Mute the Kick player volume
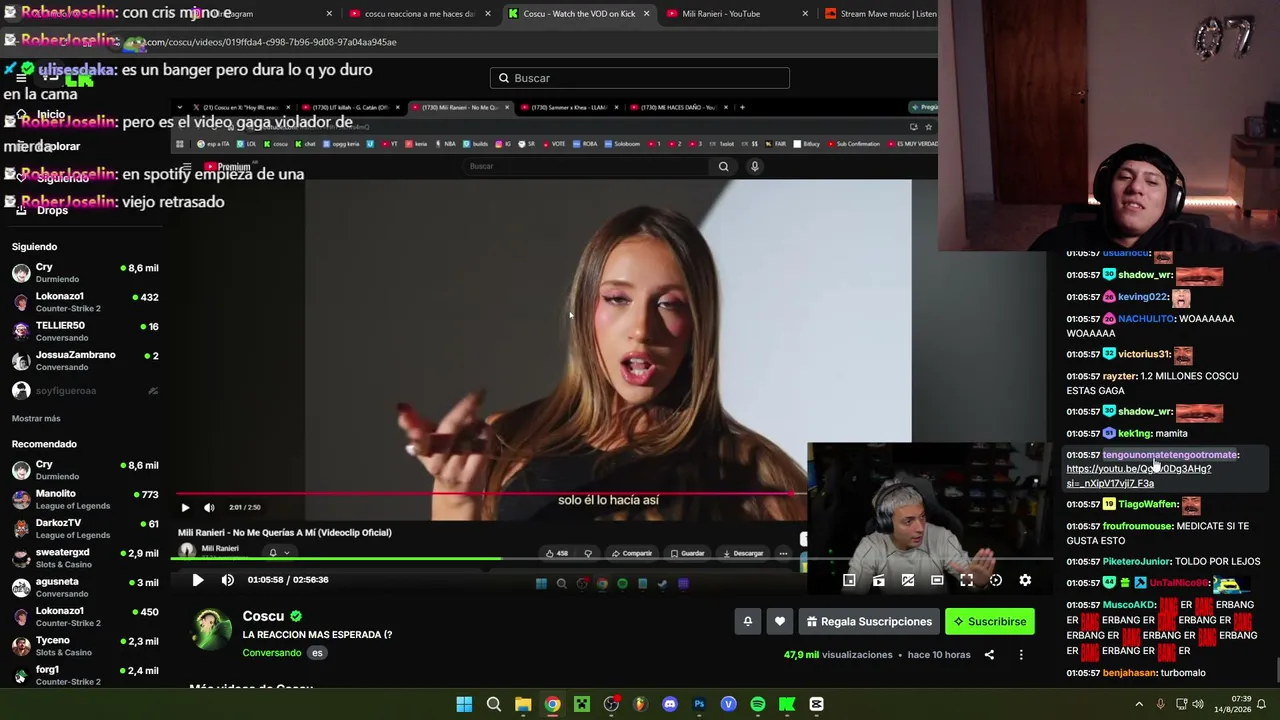This screenshot has height=720, width=1280. pos(228,580)
